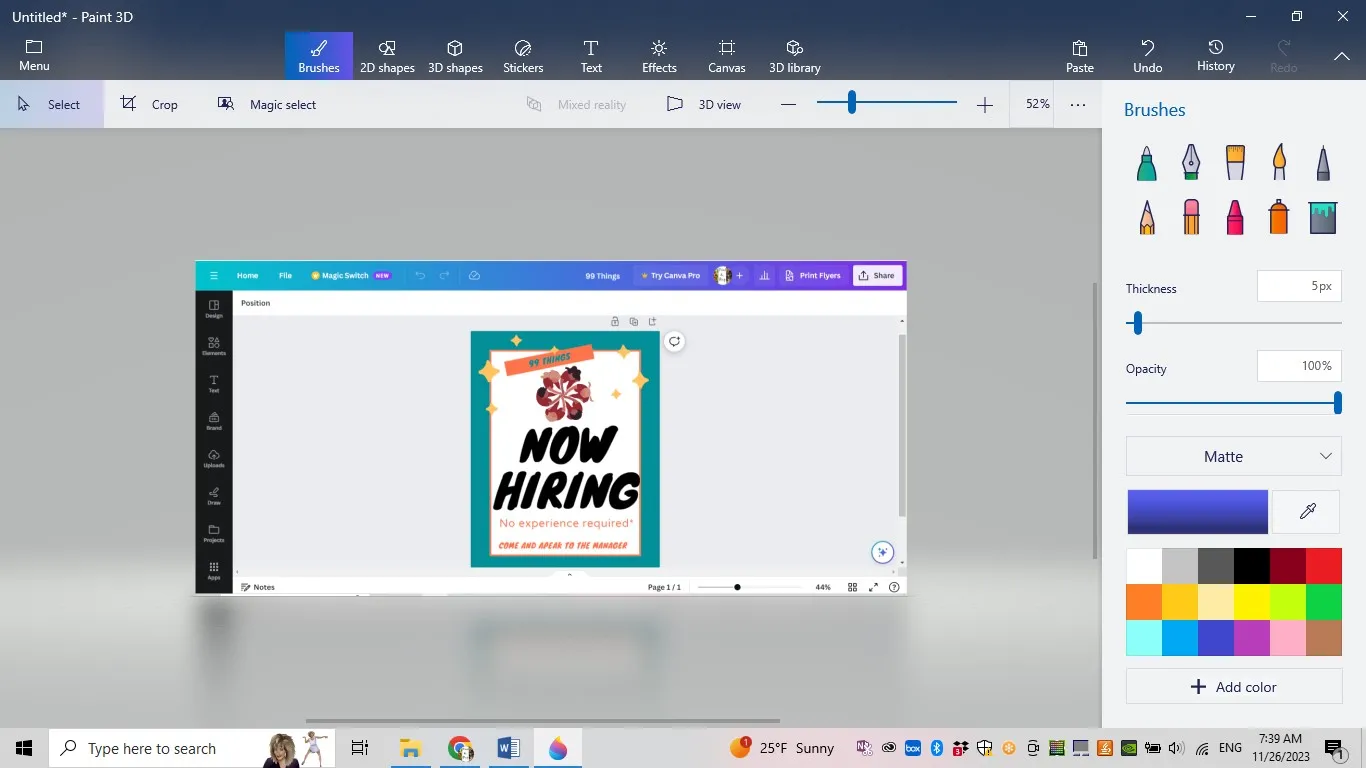1366x768 pixels.
Task: Open Google Chrome from the taskbar
Action: pyautogui.click(x=459, y=748)
